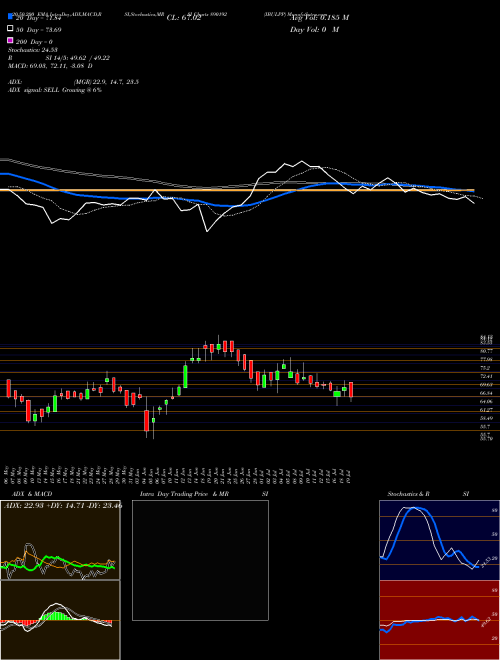Click the 64.06 price level label

pos(487,402)
